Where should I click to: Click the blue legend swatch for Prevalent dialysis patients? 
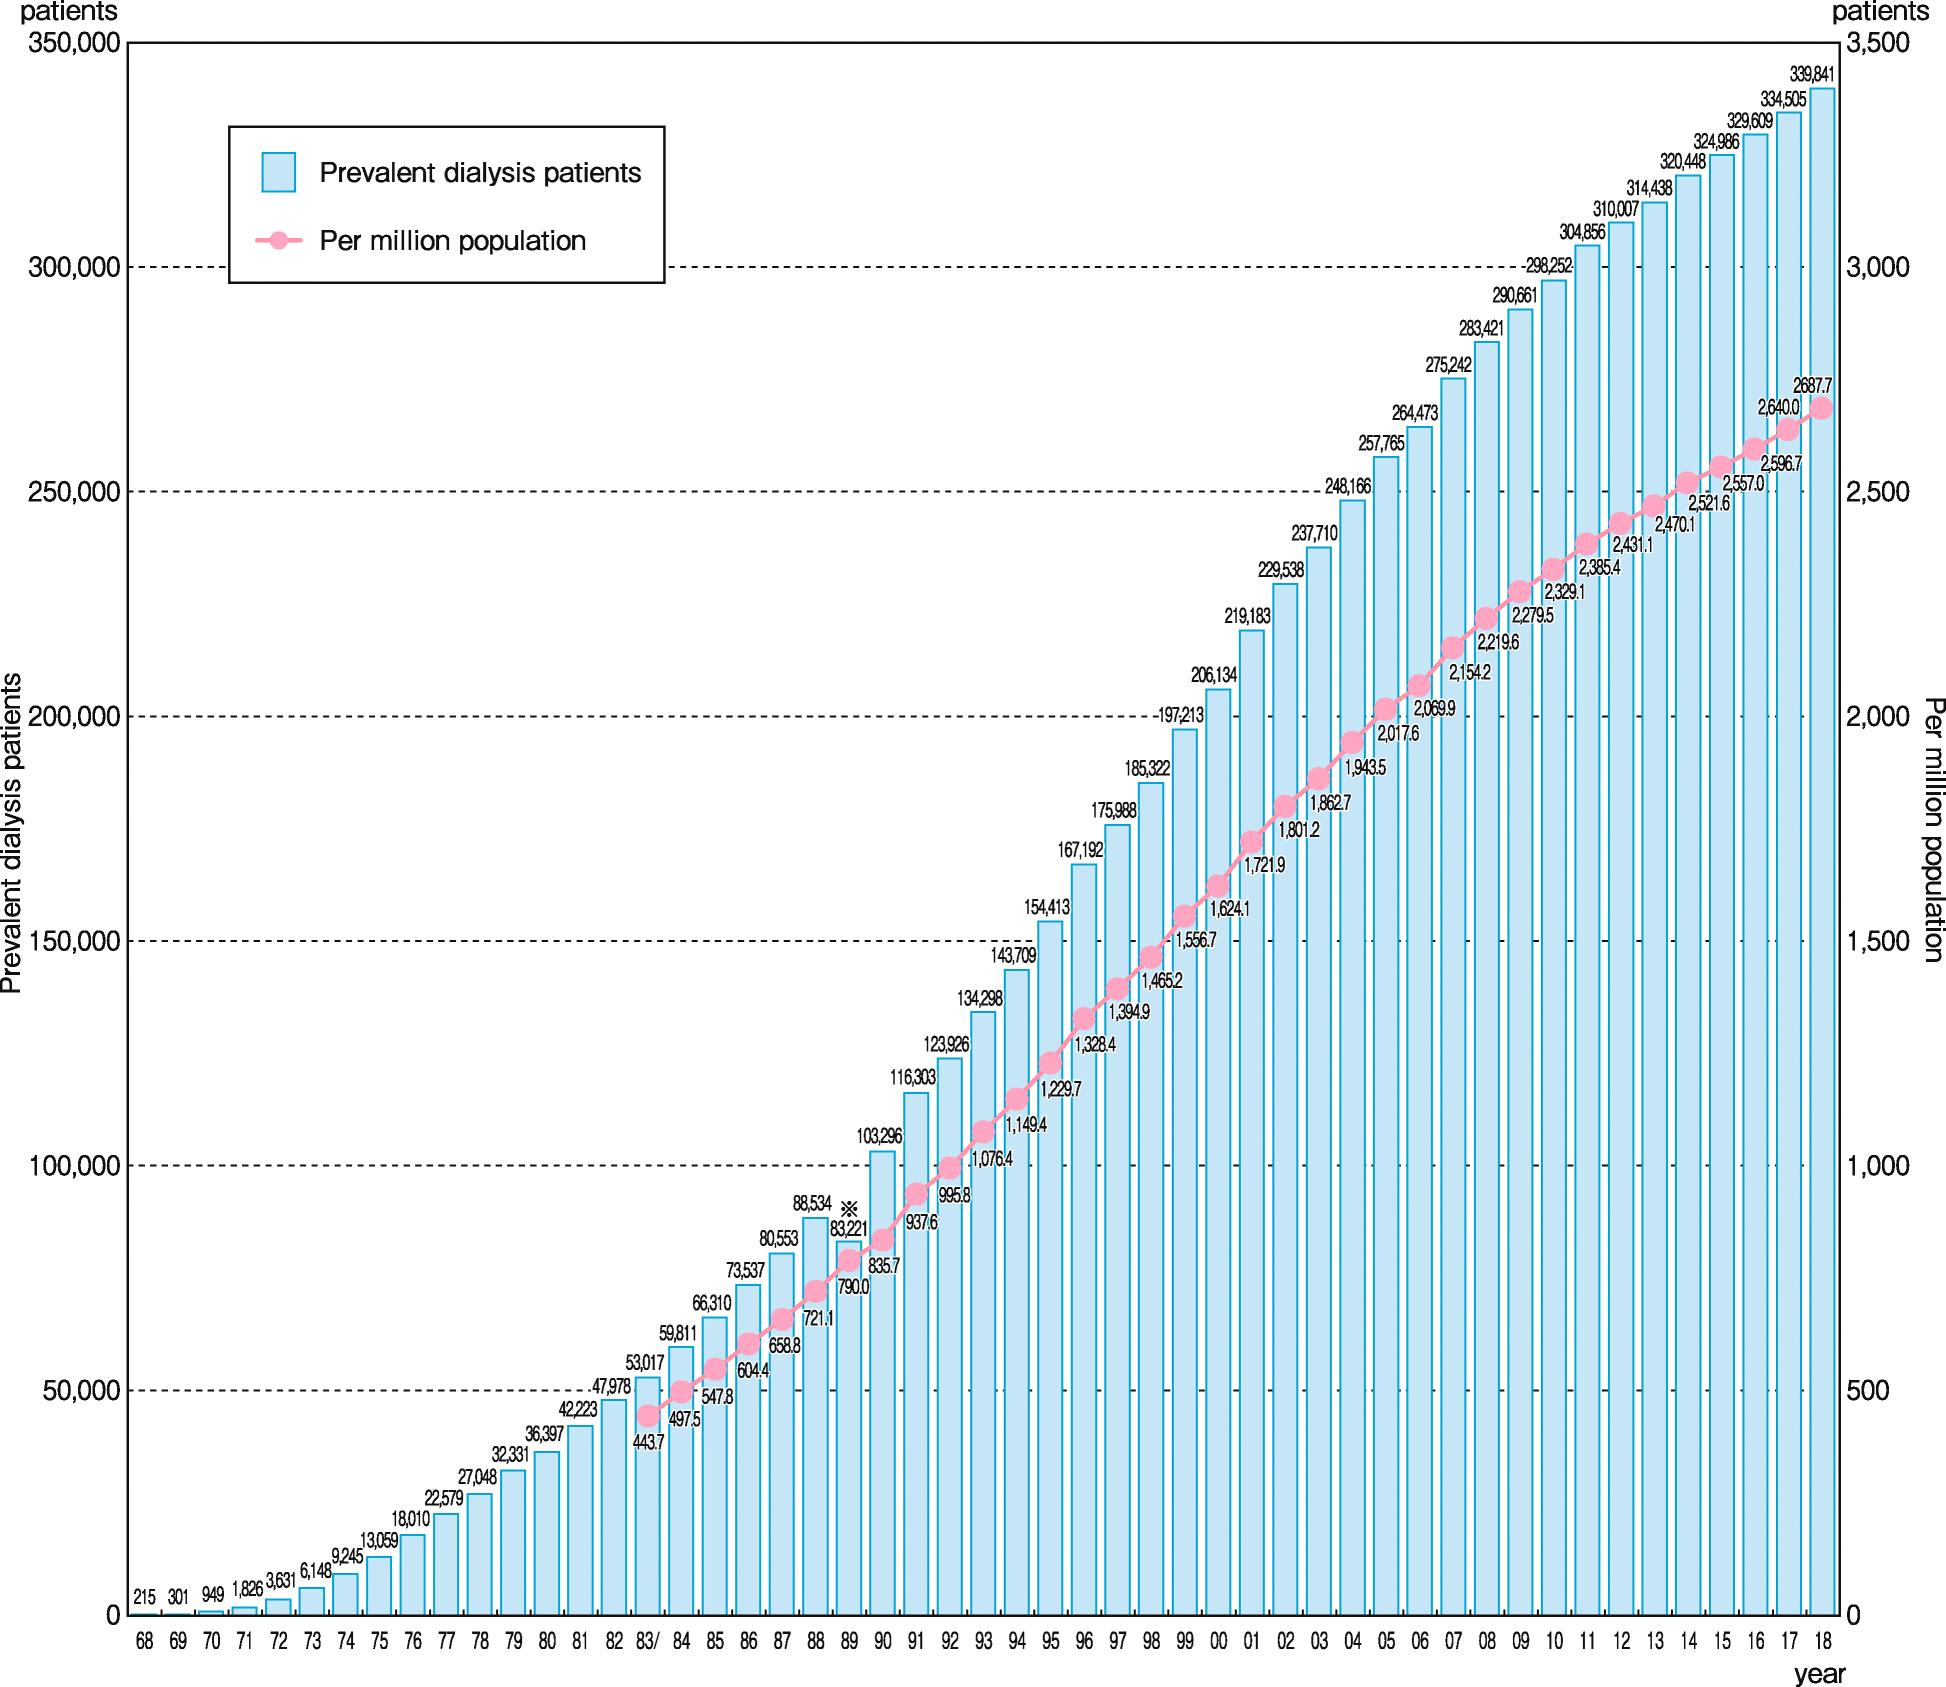point(278,172)
